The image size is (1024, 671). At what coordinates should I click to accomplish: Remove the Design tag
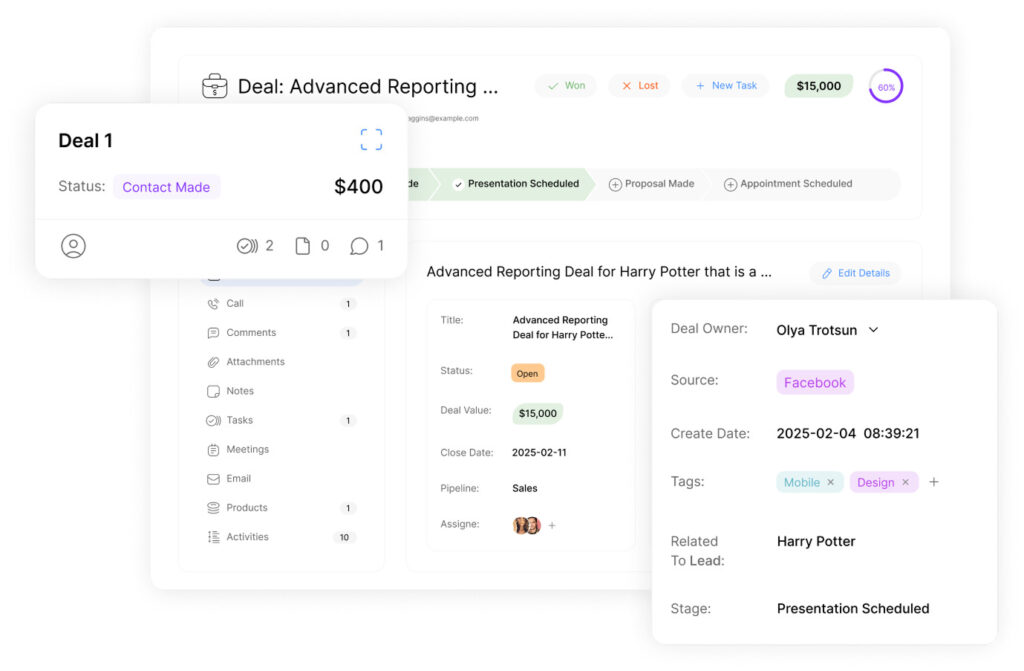(x=905, y=482)
